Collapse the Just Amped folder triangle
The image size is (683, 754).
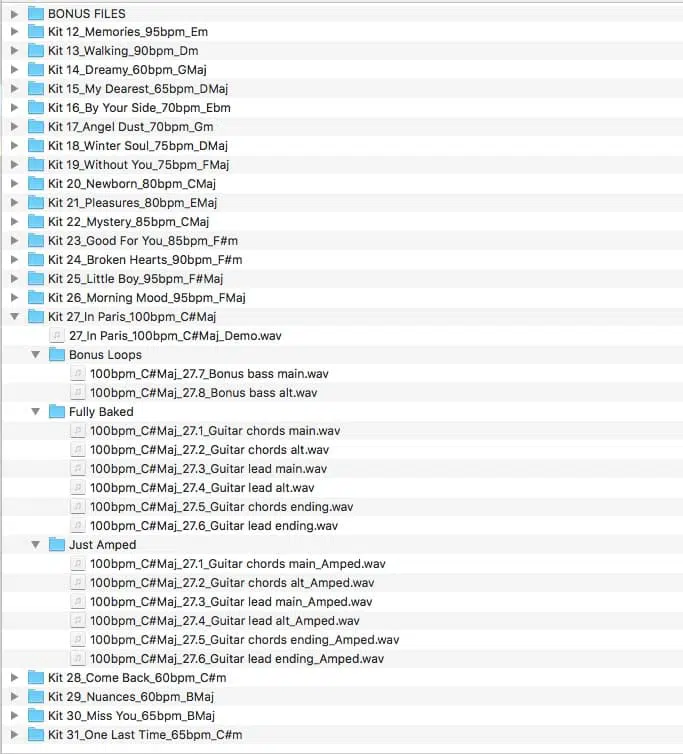coord(36,544)
